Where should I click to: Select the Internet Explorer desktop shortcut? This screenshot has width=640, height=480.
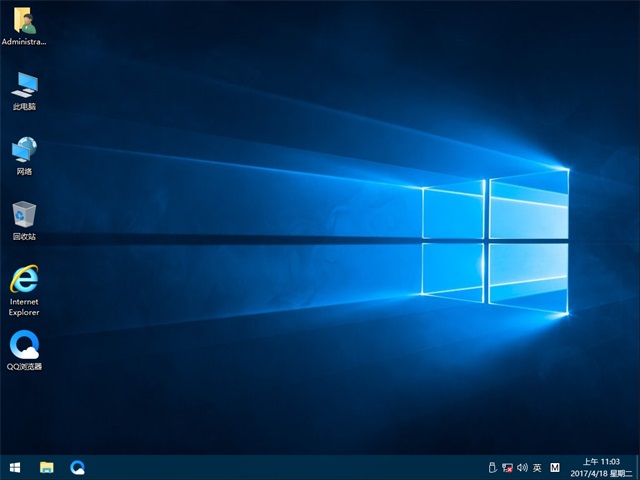pos(25,279)
